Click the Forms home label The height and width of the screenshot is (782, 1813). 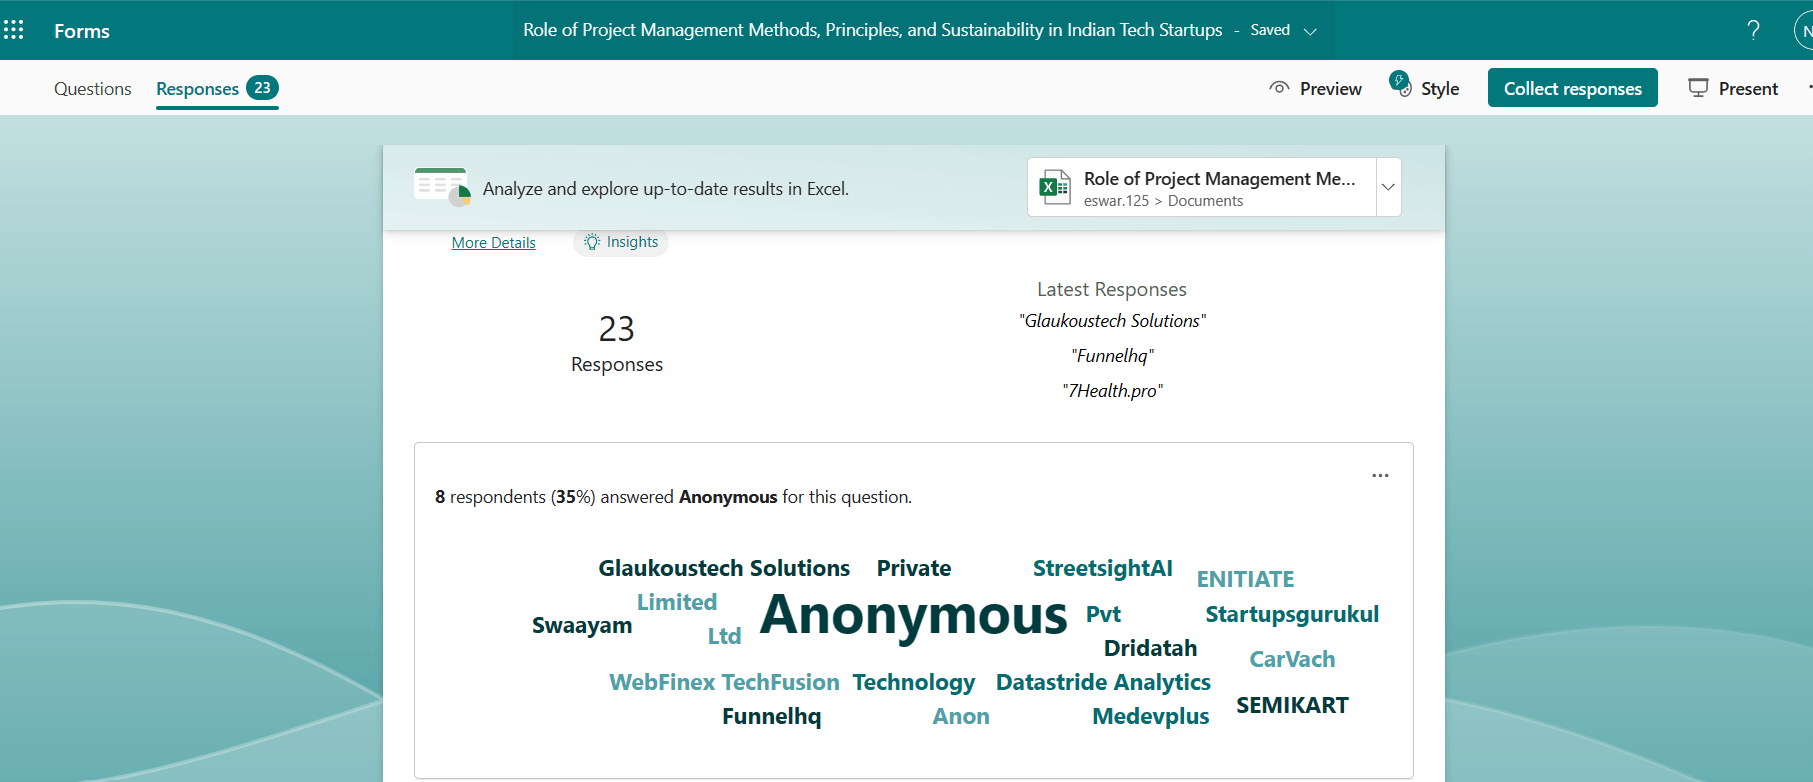(82, 31)
